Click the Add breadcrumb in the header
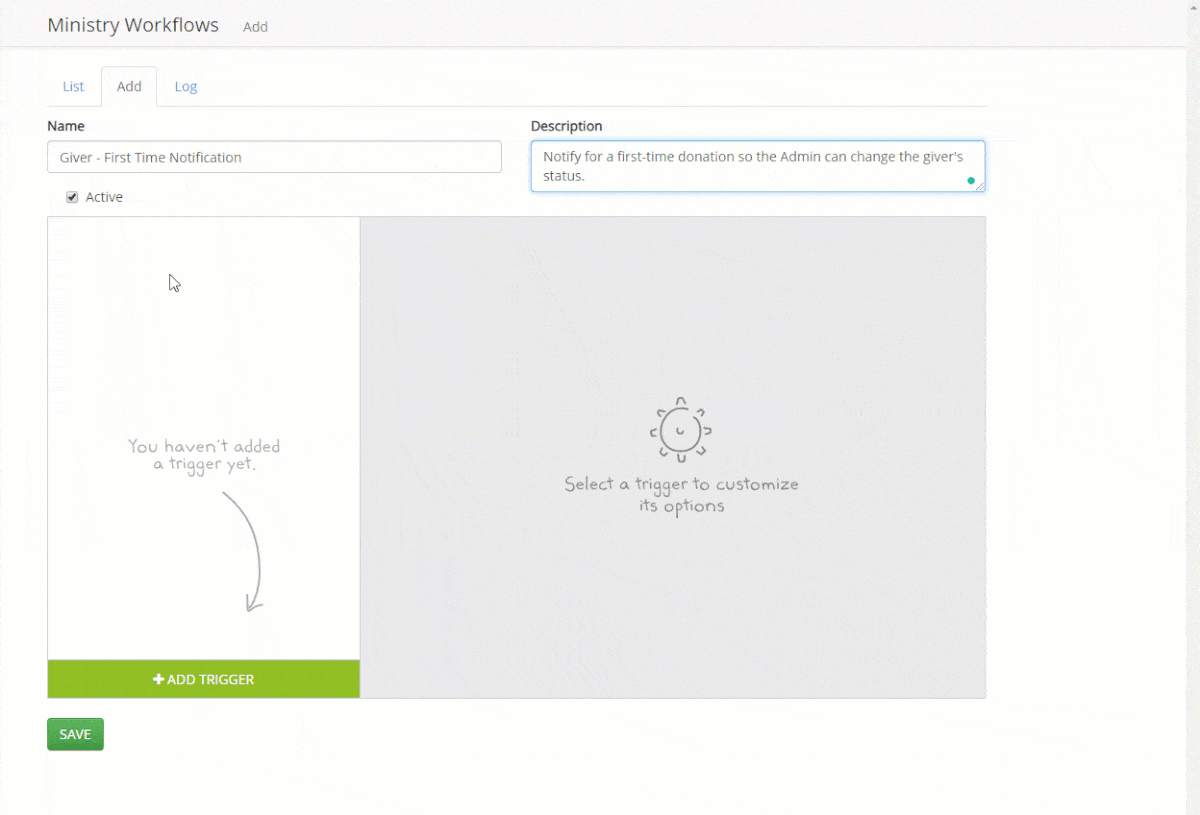 [255, 27]
